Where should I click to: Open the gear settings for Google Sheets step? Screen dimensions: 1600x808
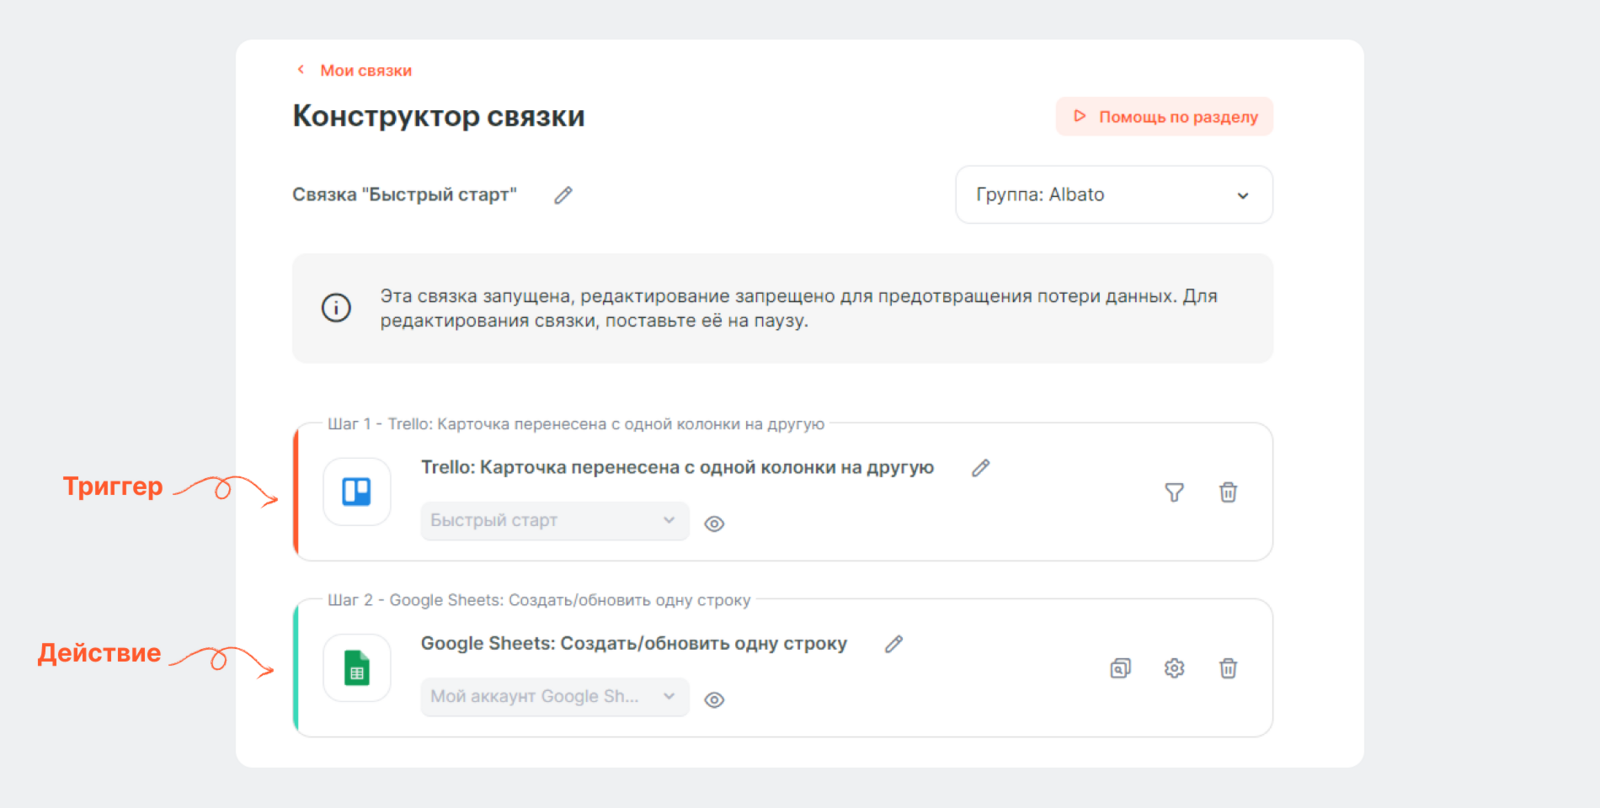tap(1174, 668)
